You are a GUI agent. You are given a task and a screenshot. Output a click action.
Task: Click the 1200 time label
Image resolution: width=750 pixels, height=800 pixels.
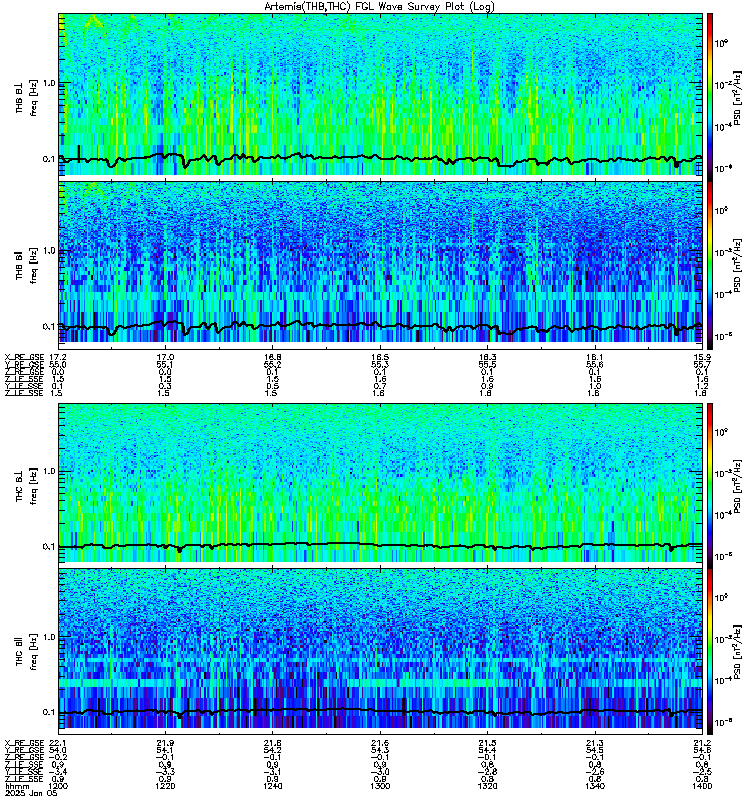pos(58,786)
